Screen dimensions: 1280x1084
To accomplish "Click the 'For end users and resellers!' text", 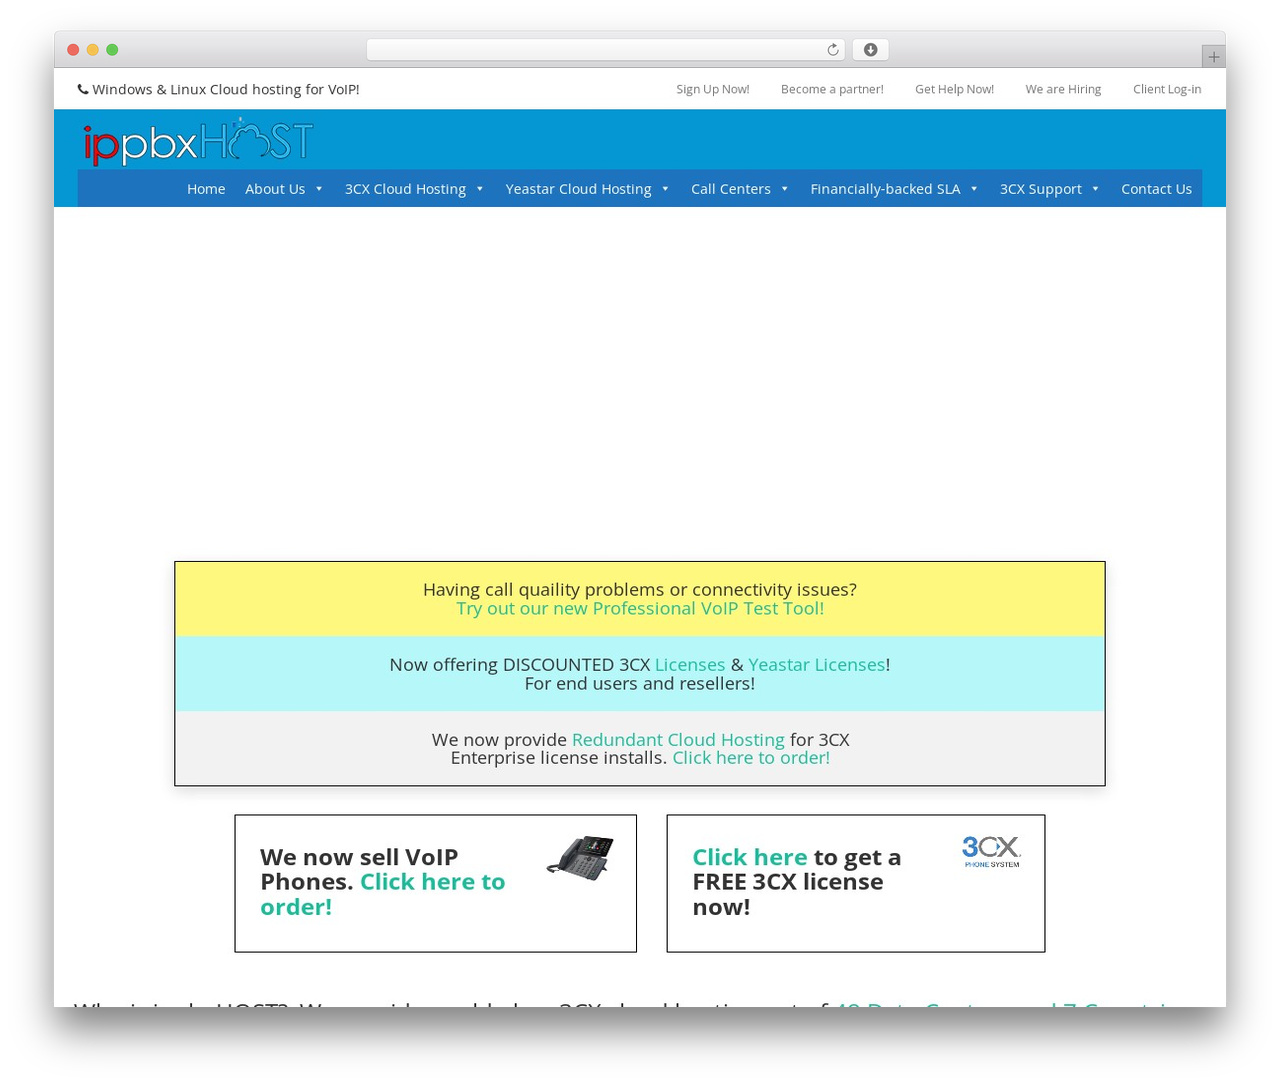I will tap(640, 683).
